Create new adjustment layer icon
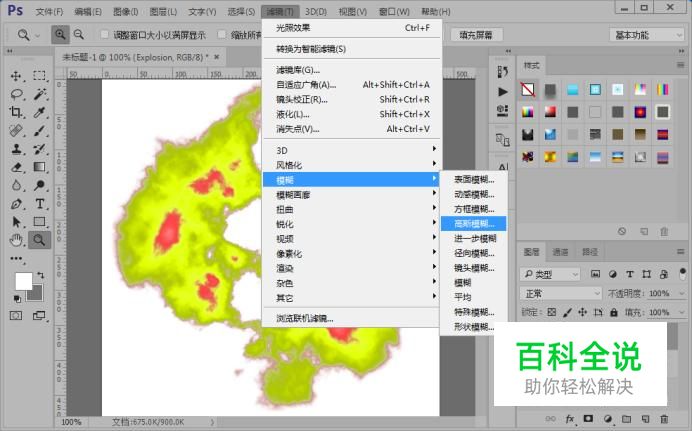This screenshot has width=692, height=431. 608,419
